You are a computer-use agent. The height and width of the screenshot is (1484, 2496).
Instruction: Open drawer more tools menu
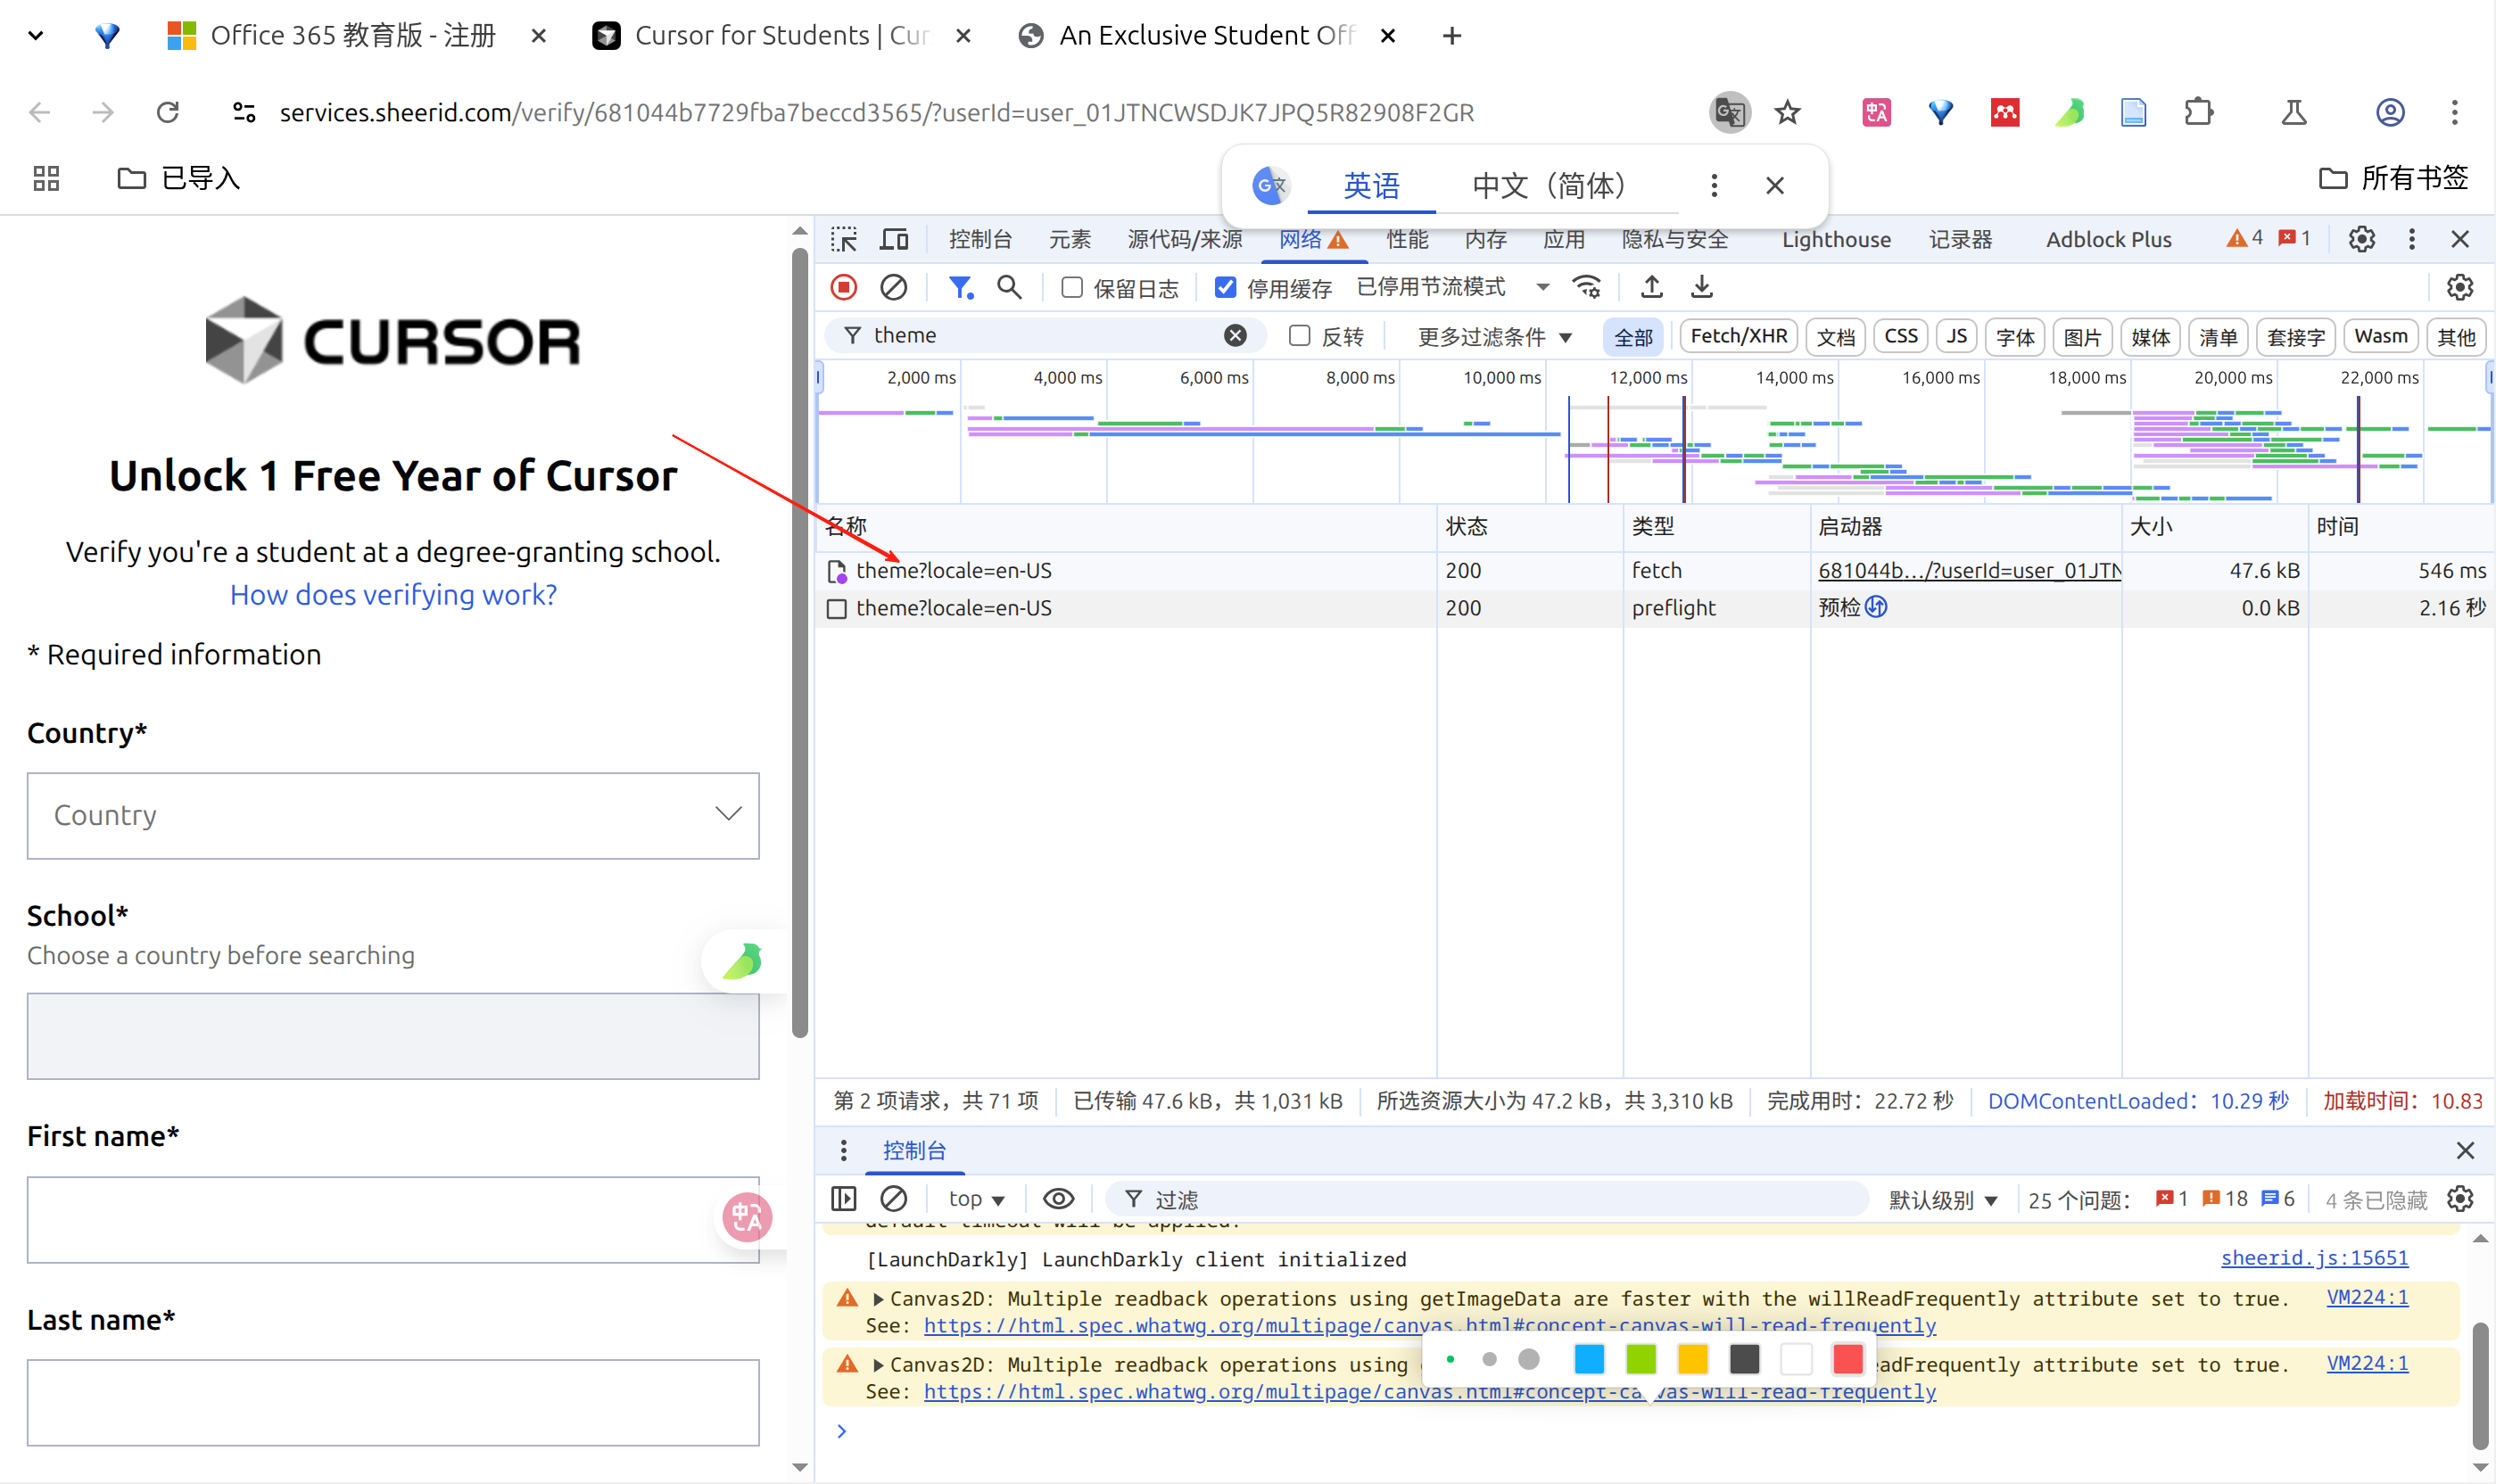pyautogui.click(x=843, y=1150)
